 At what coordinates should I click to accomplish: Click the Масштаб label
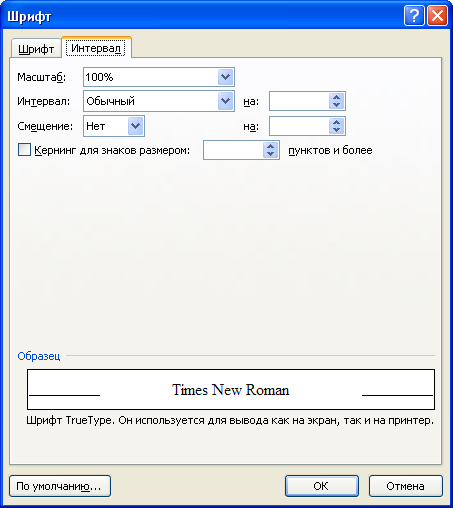[x=42, y=77]
